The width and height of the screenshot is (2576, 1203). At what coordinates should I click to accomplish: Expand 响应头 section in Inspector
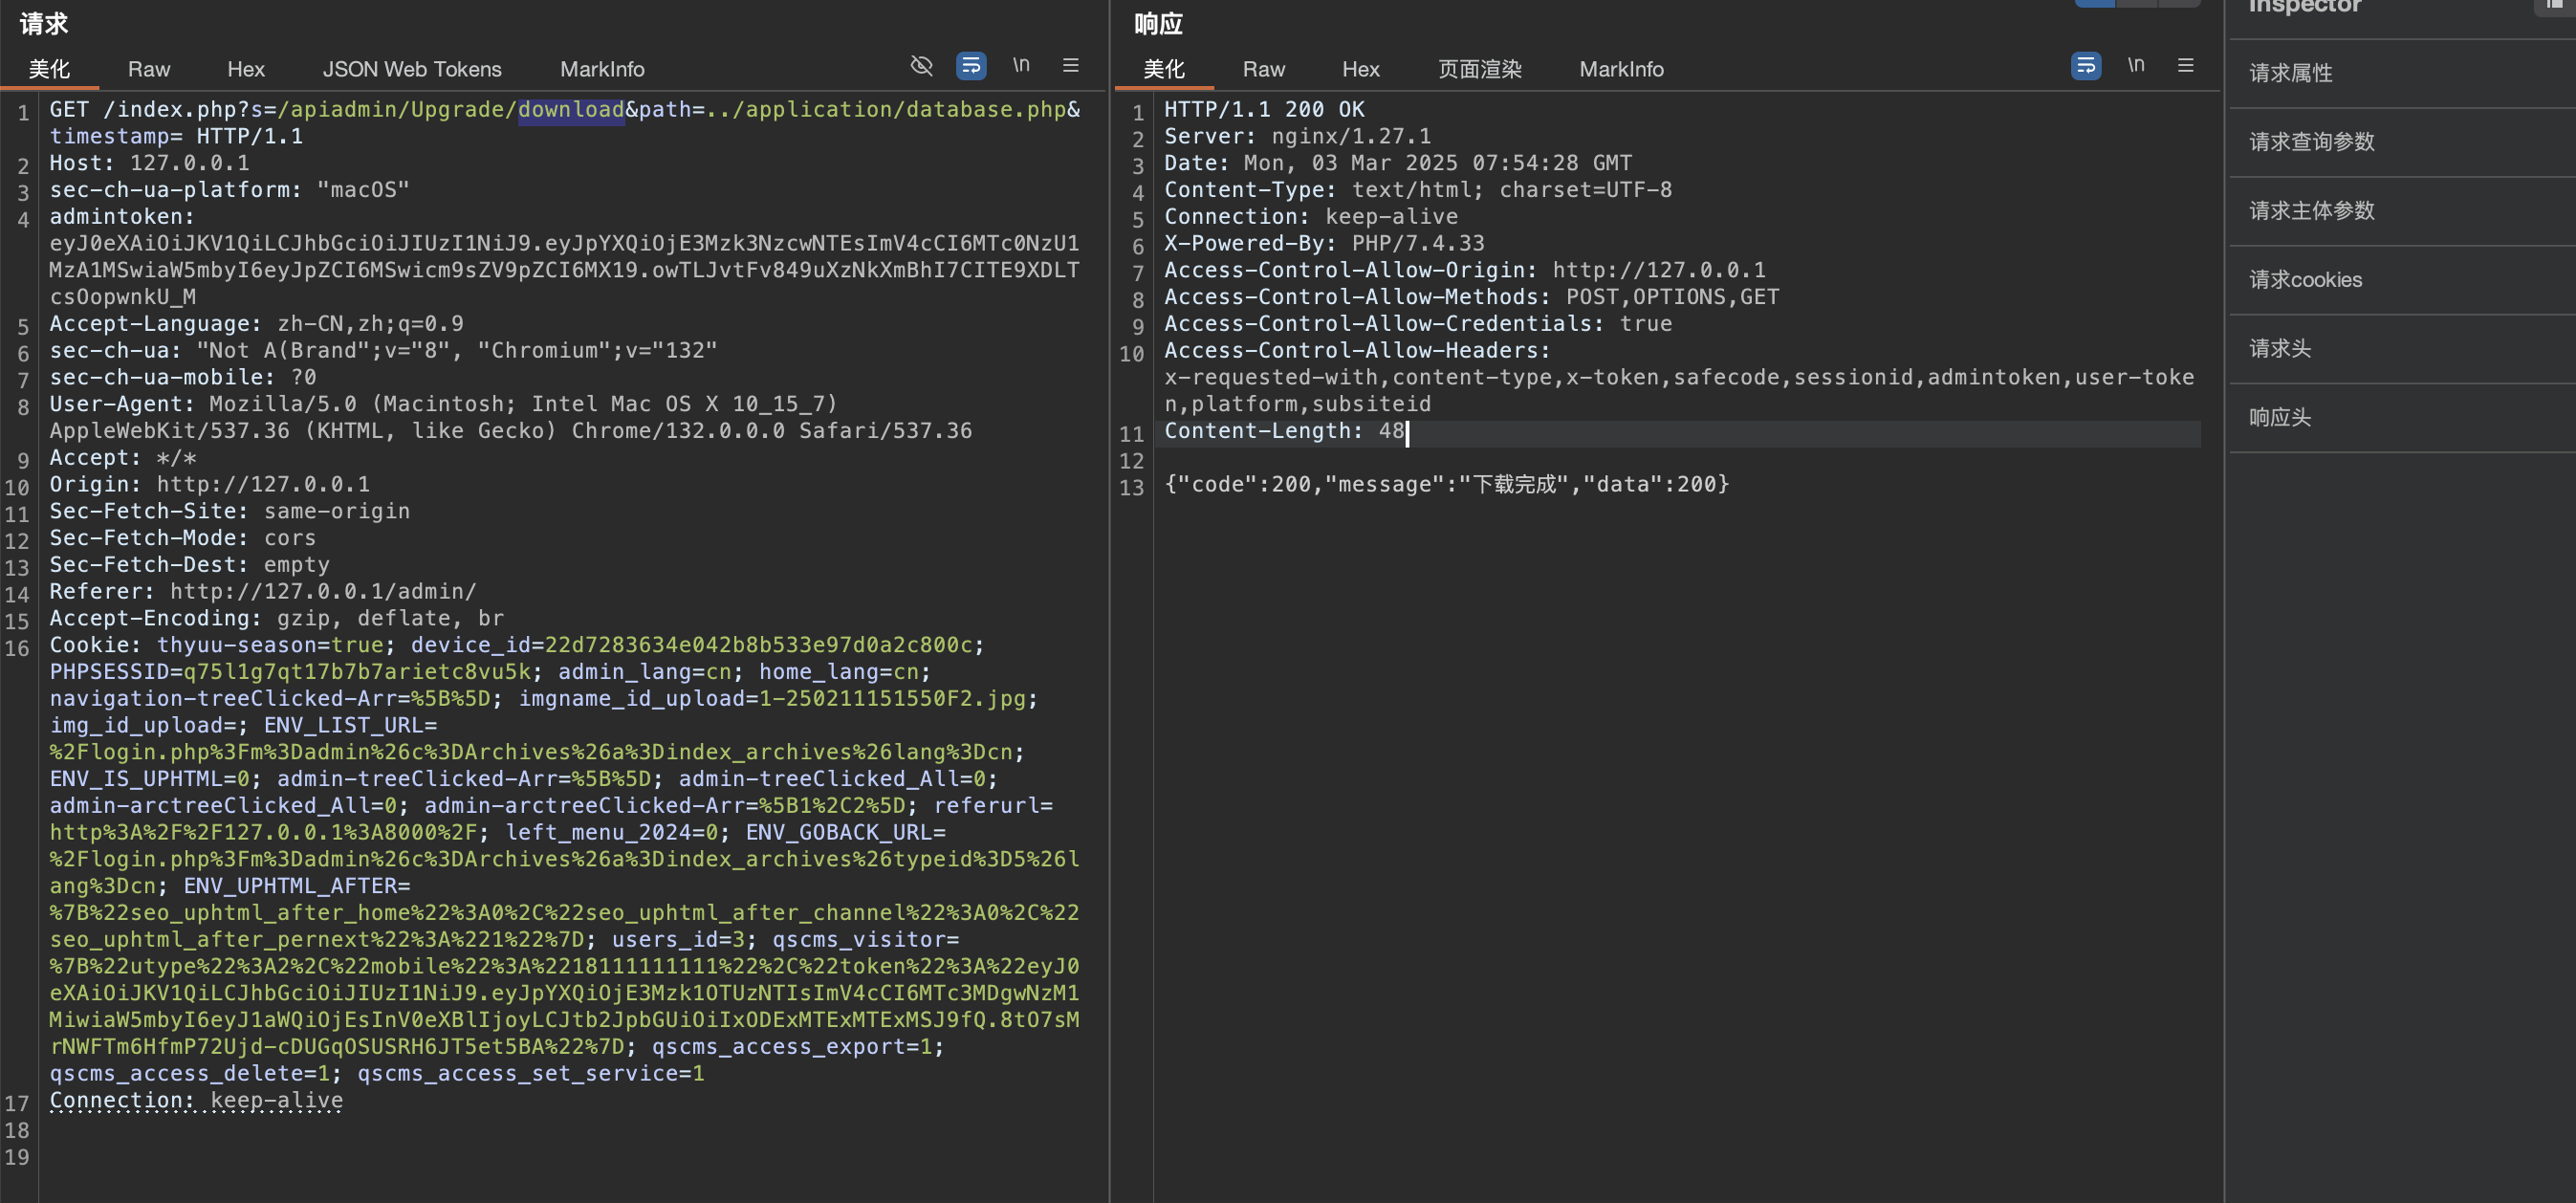2400,418
